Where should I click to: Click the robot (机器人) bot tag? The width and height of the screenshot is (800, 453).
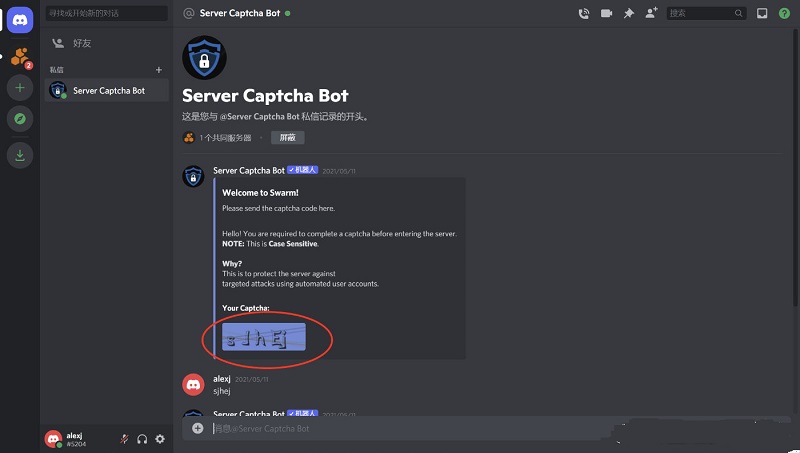(x=303, y=170)
